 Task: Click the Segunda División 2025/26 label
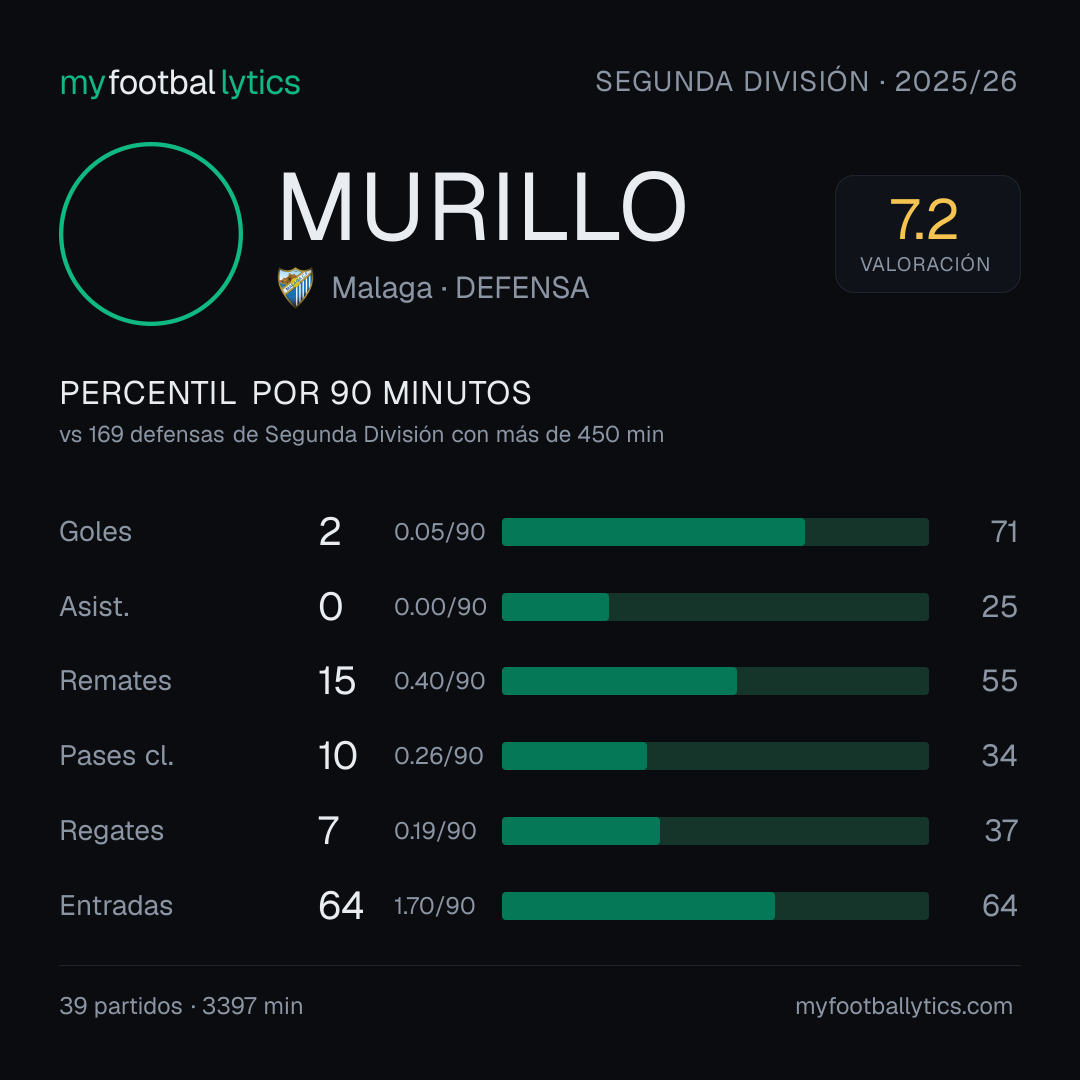806,81
